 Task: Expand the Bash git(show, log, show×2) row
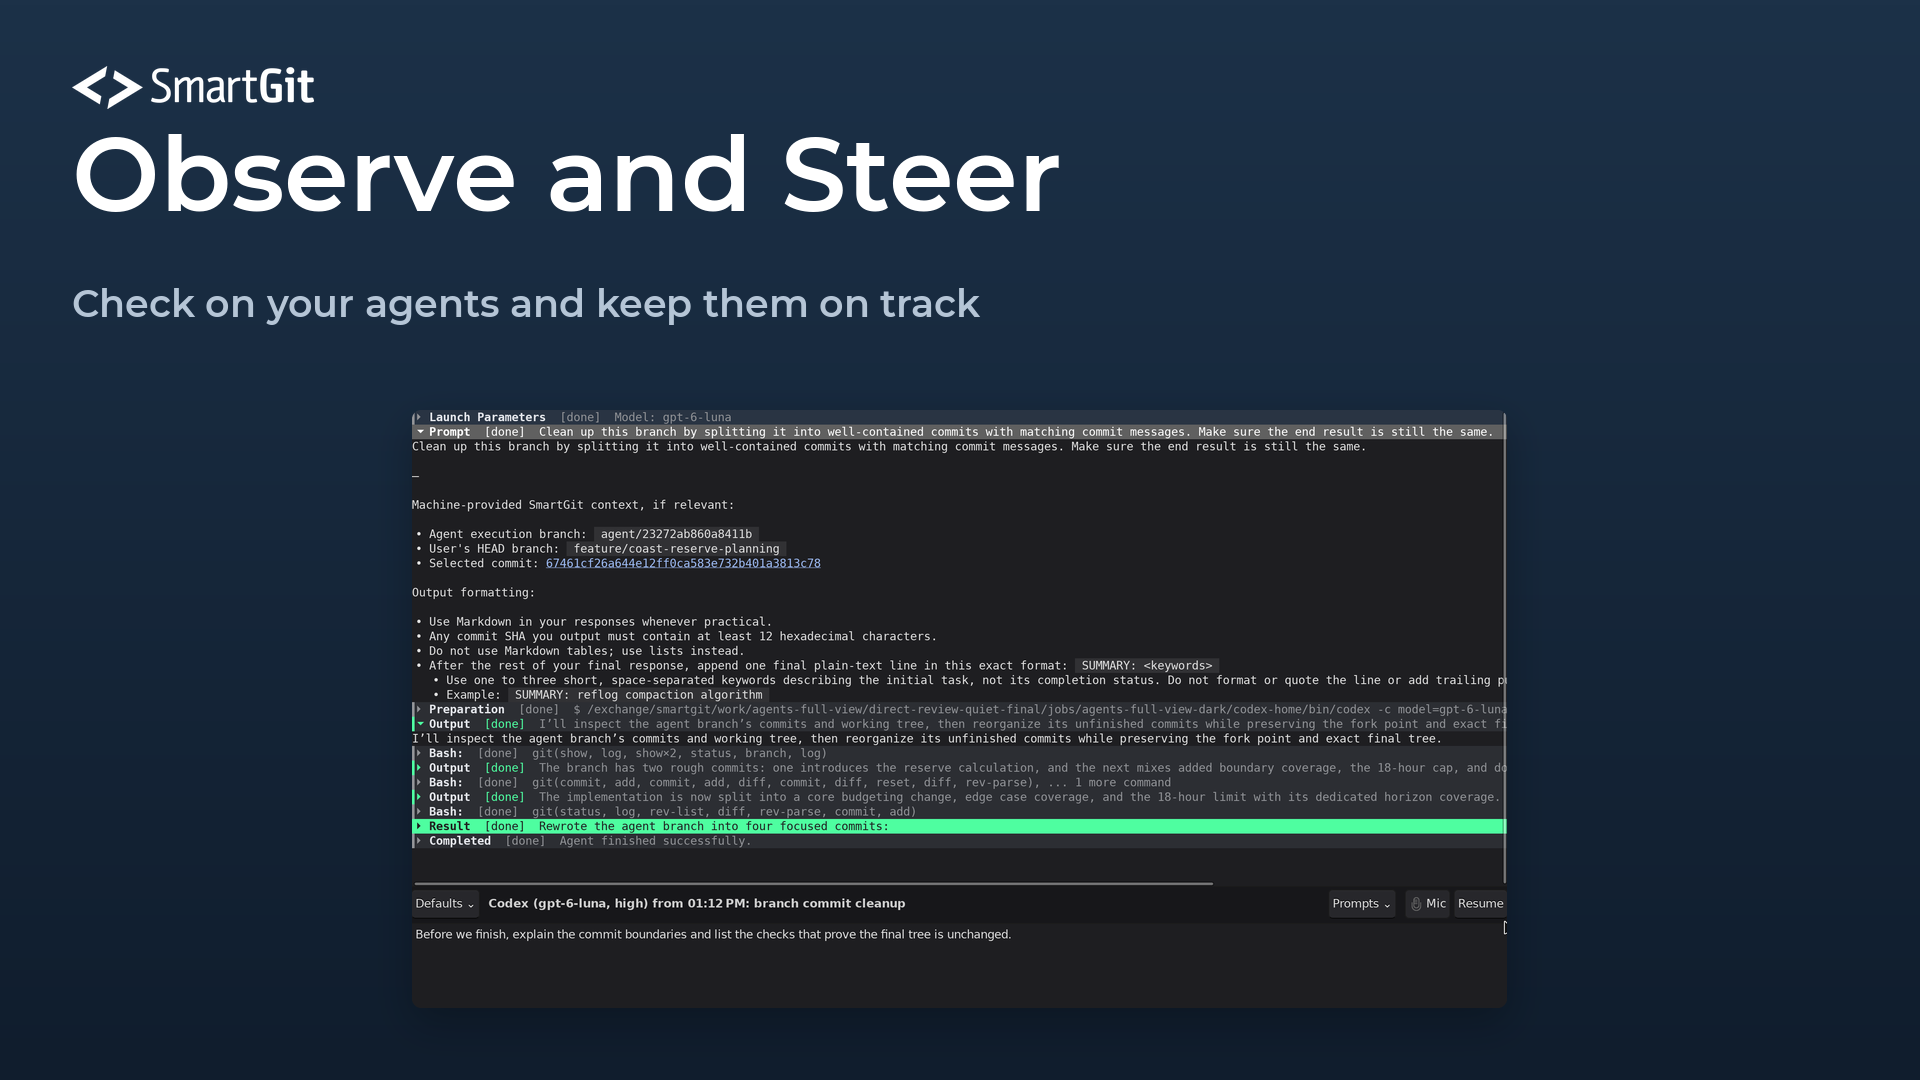(419, 753)
